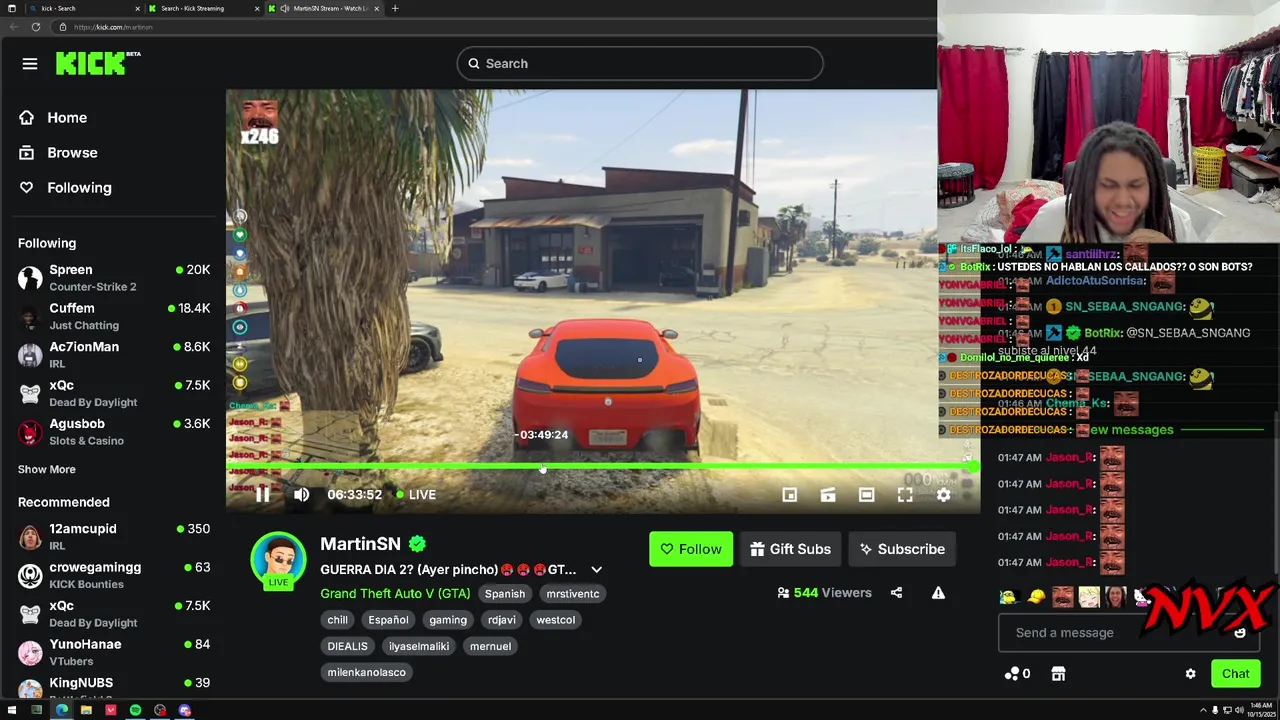Open emoji picker in chat input
This screenshot has height=720, width=1280.
tap(1240, 633)
